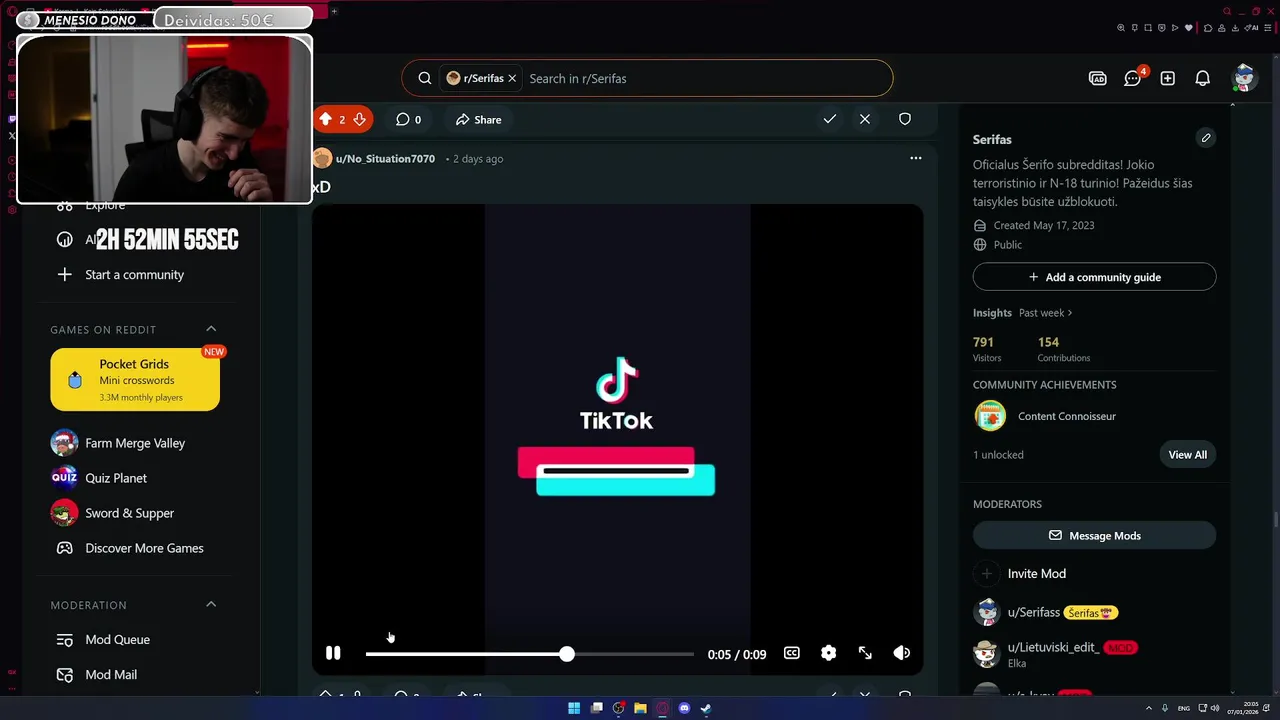Open Farm Merge Valley game
The image size is (1280, 720).
coord(135,443)
